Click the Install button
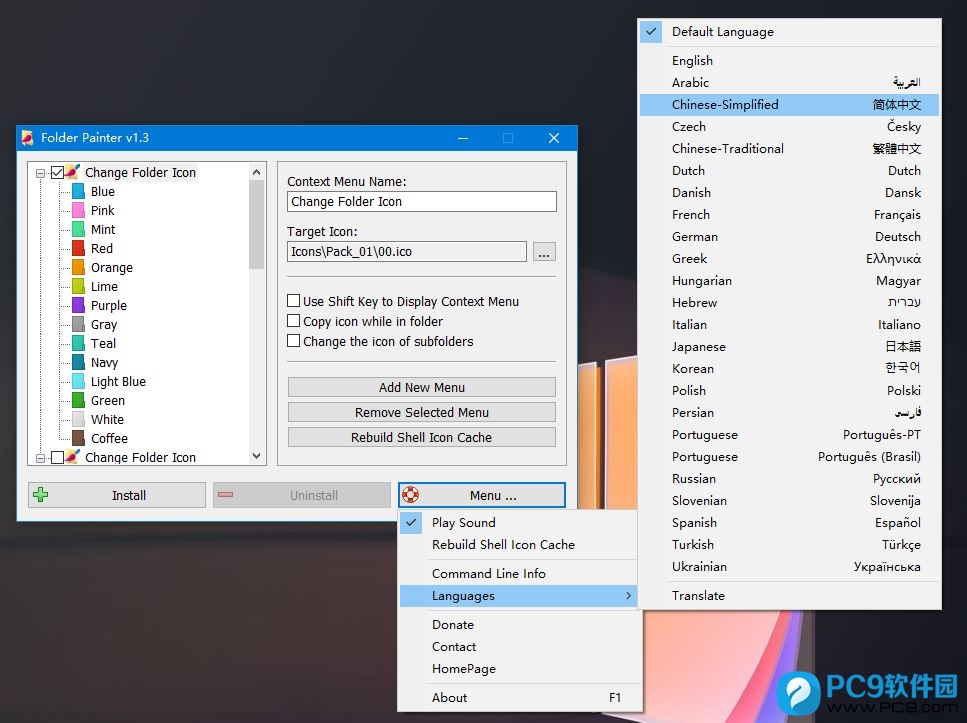 point(117,495)
